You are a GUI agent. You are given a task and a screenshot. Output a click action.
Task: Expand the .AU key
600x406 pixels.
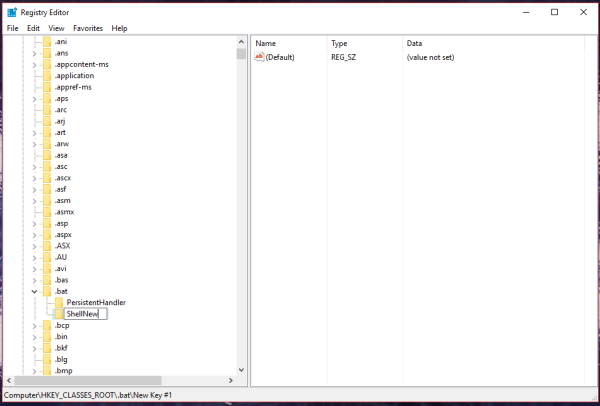(34, 258)
